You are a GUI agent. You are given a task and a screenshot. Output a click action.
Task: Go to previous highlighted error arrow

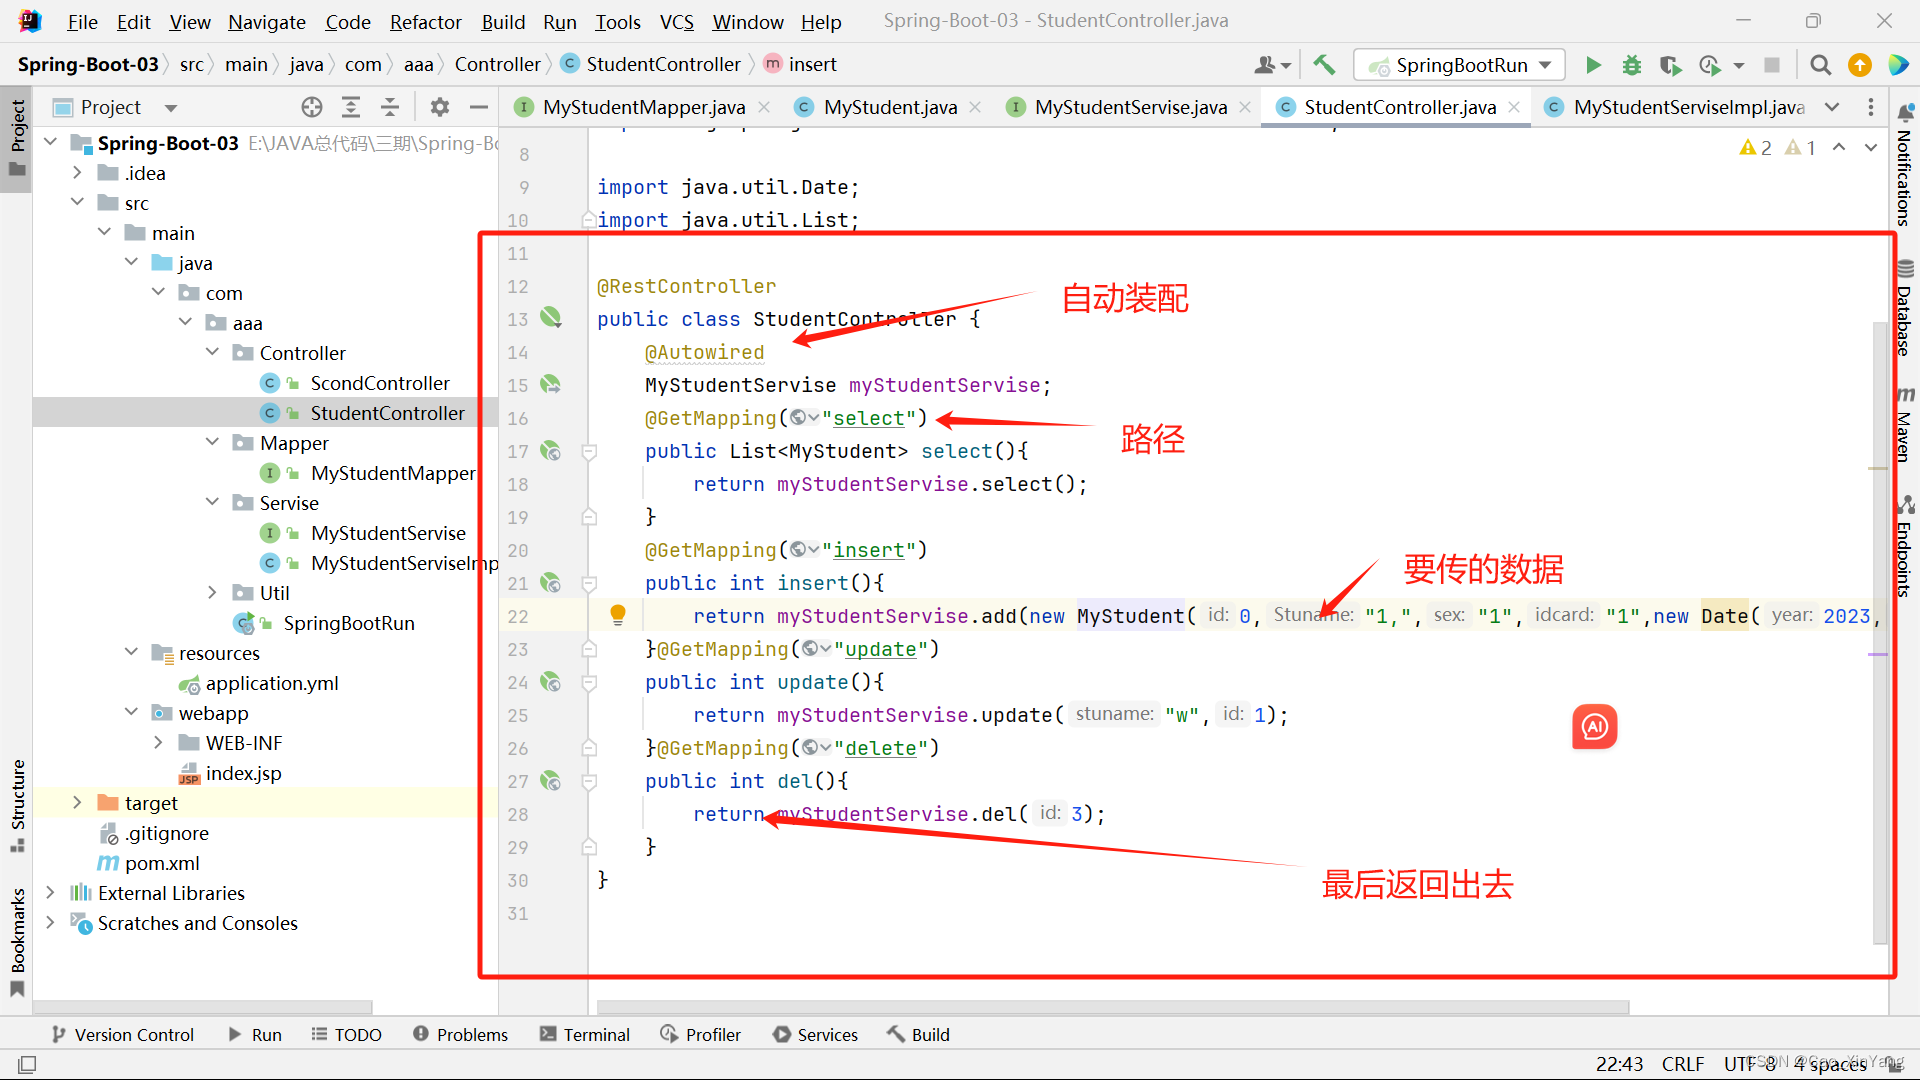point(1839,148)
